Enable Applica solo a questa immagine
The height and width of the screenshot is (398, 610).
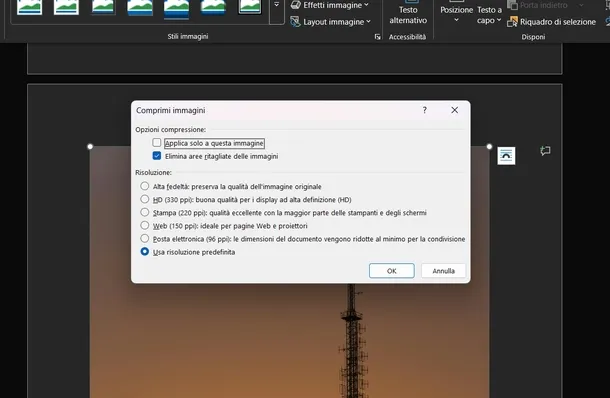pos(157,143)
